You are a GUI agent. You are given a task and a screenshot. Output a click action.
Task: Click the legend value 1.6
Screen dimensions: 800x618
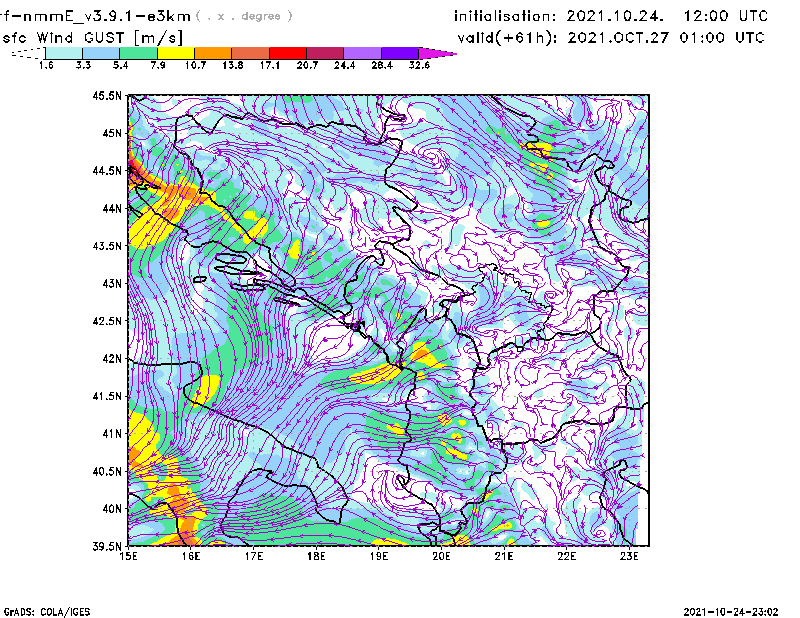[46, 65]
